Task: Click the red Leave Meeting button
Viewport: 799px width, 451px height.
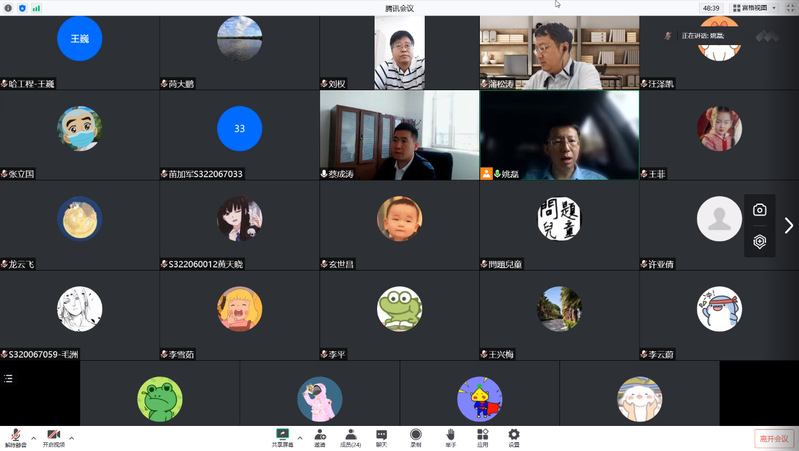Action: click(x=773, y=438)
